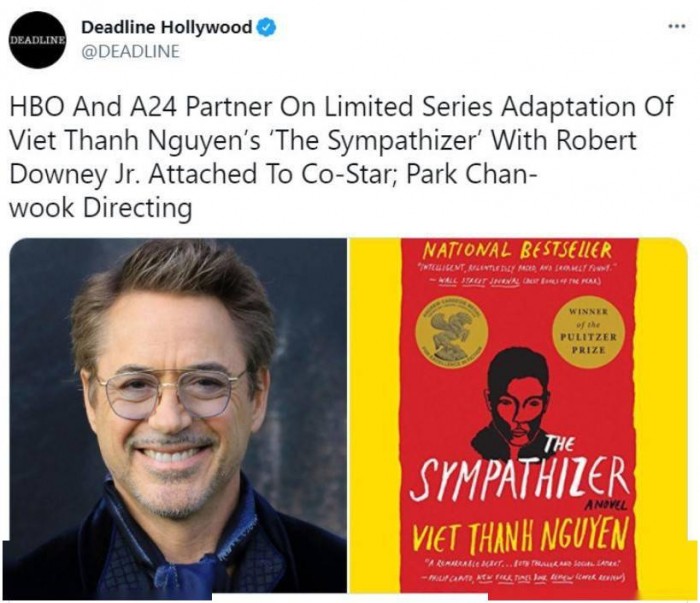Open the @DEADLINE handle link

tap(130, 51)
